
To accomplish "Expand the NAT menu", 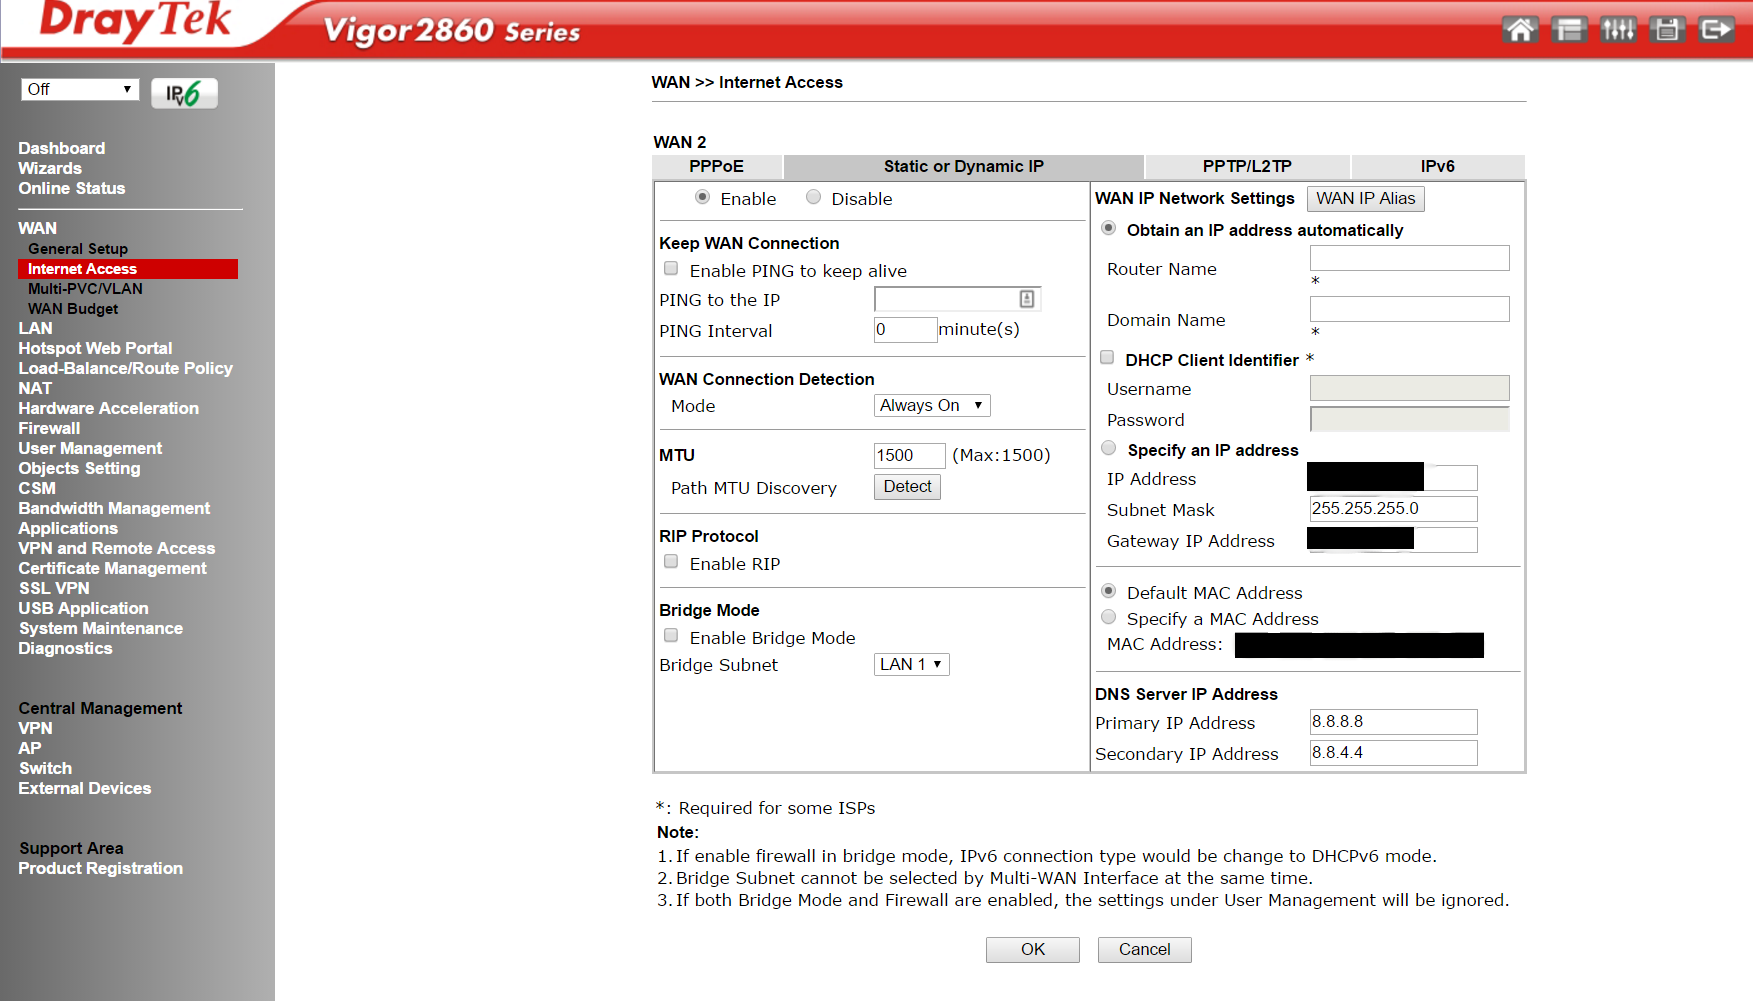I will pyautogui.click(x=35, y=388).
